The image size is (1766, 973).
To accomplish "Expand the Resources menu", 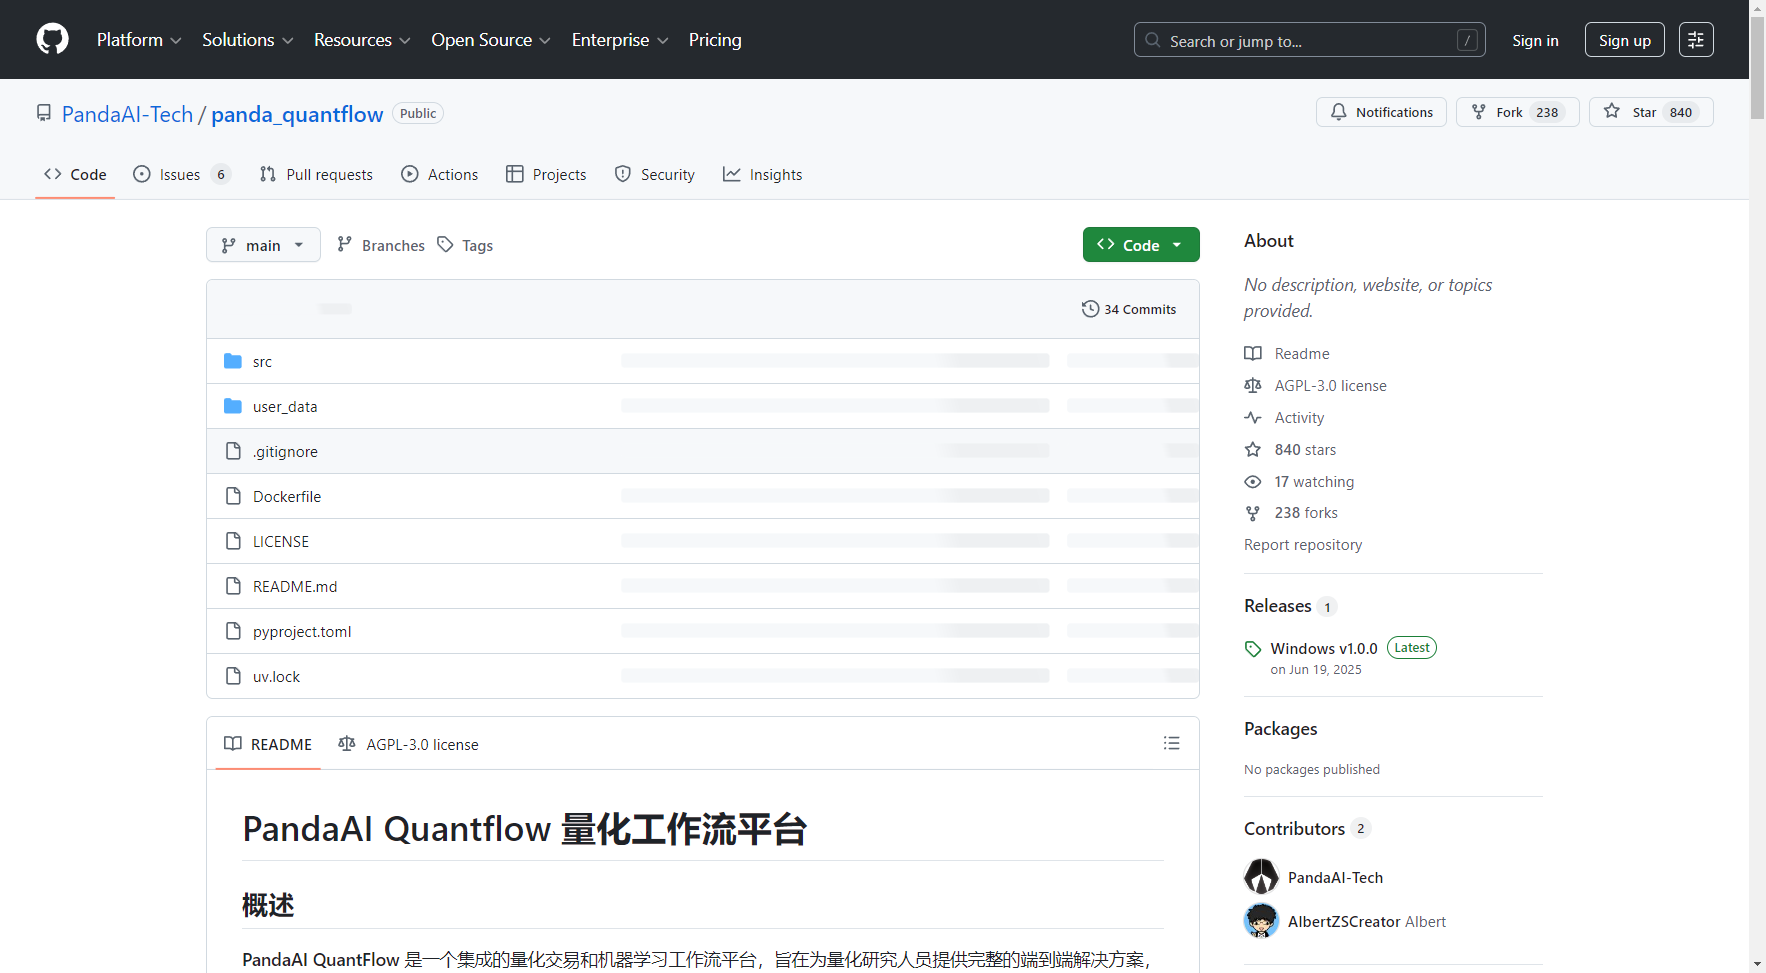I will [x=362, y=40].
